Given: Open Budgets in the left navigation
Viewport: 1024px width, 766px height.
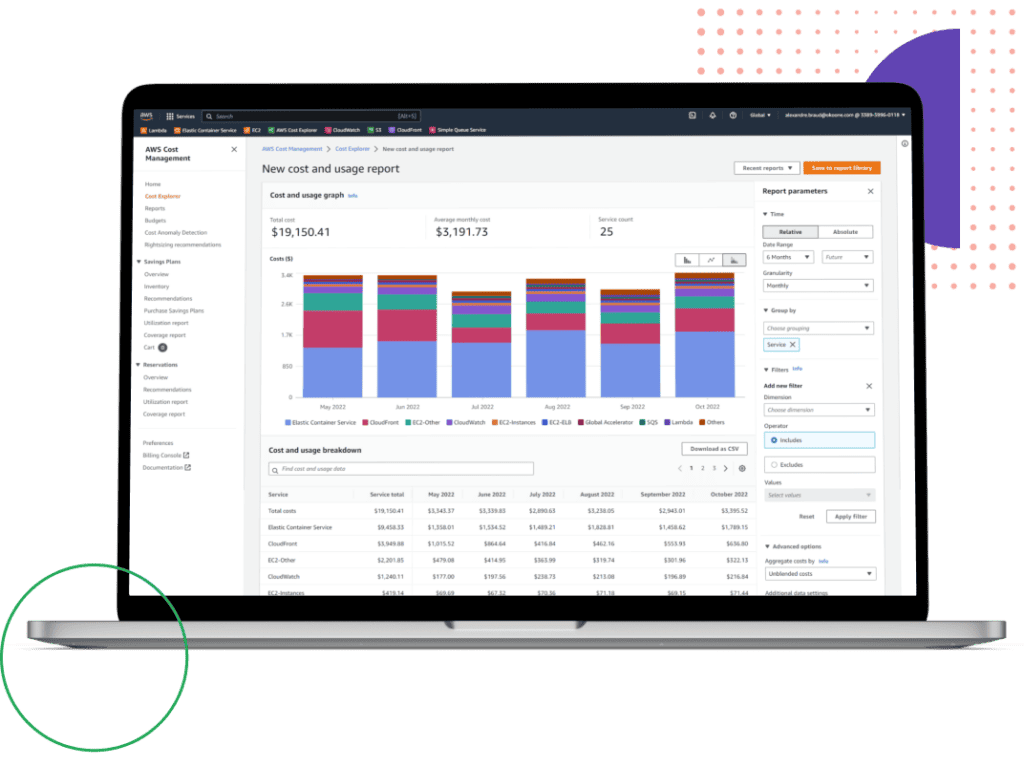Looking at the screenshot, I should pos(155,220).
